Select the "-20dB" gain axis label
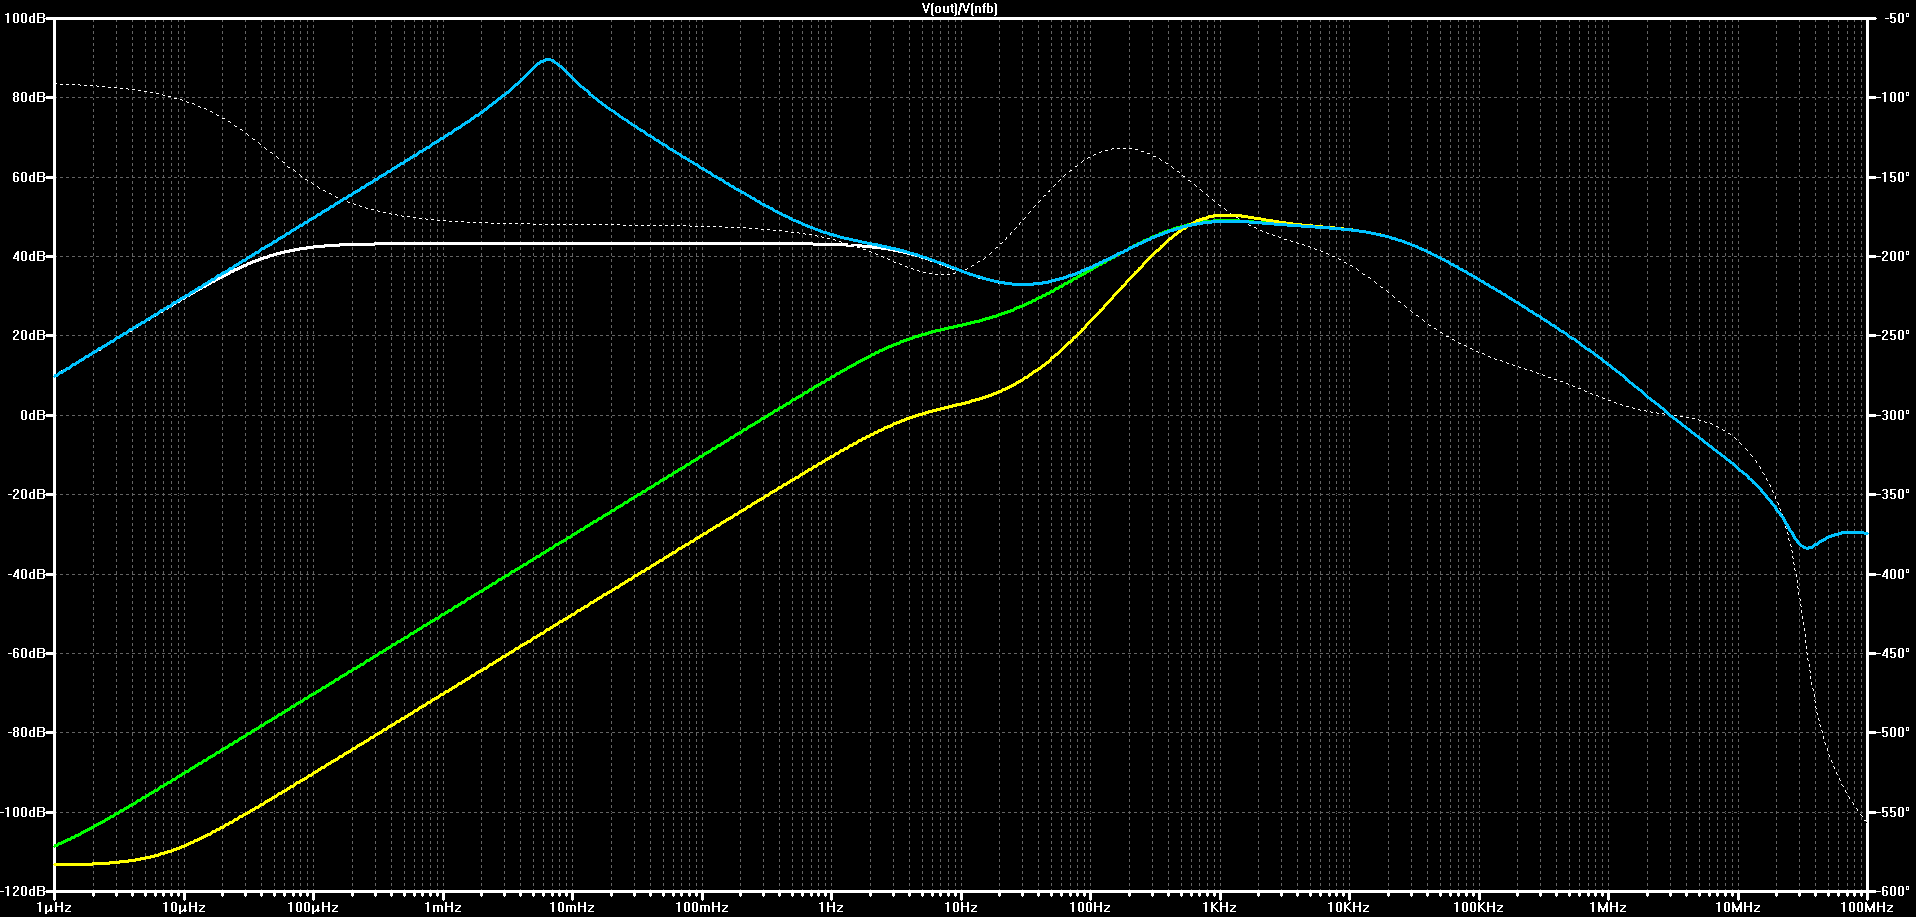The image size is (1916, 917). pyautogui.click(x=26, y=495)
